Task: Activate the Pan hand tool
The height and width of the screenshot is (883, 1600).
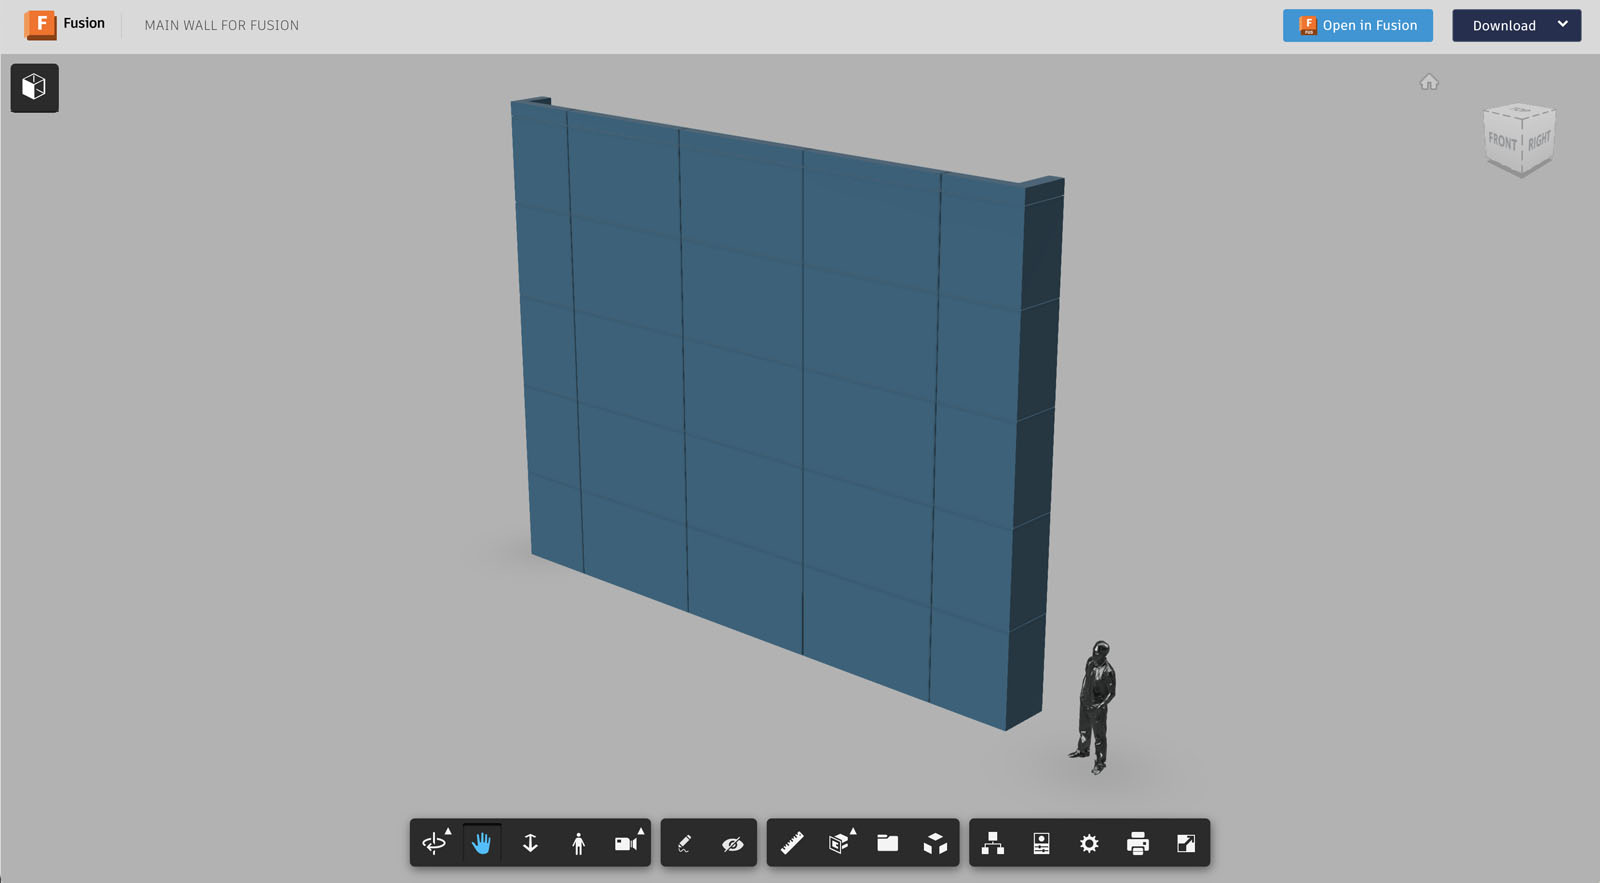Action: point(482,843)
